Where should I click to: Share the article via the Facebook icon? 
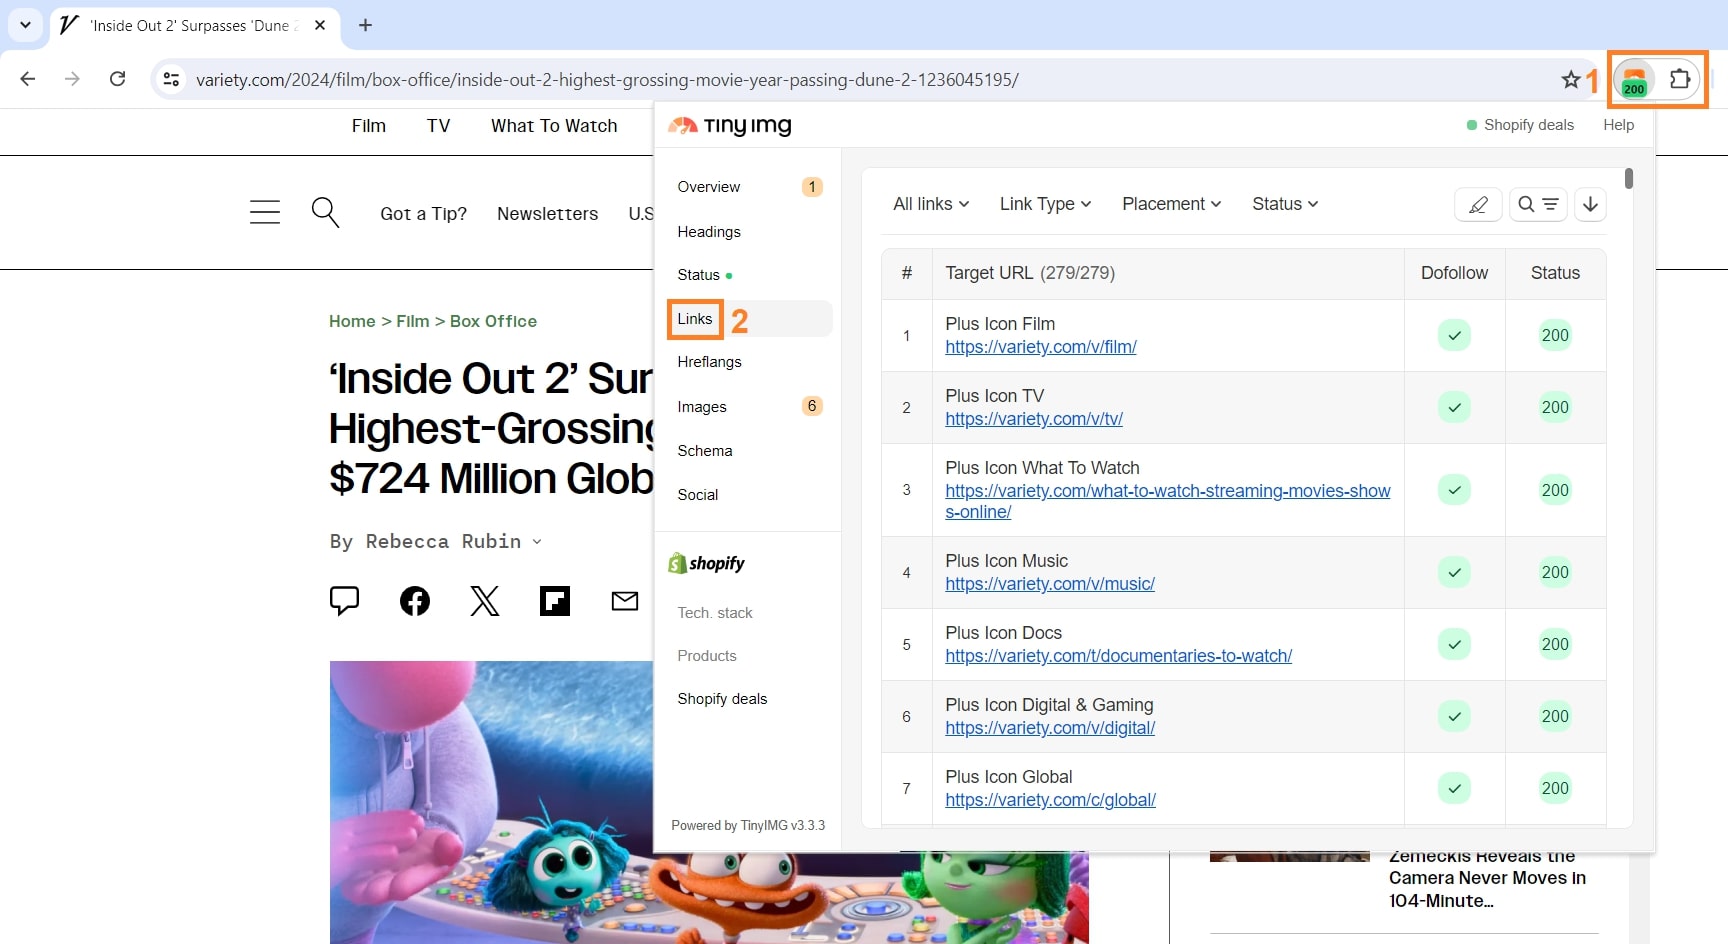tap(414, 600)
